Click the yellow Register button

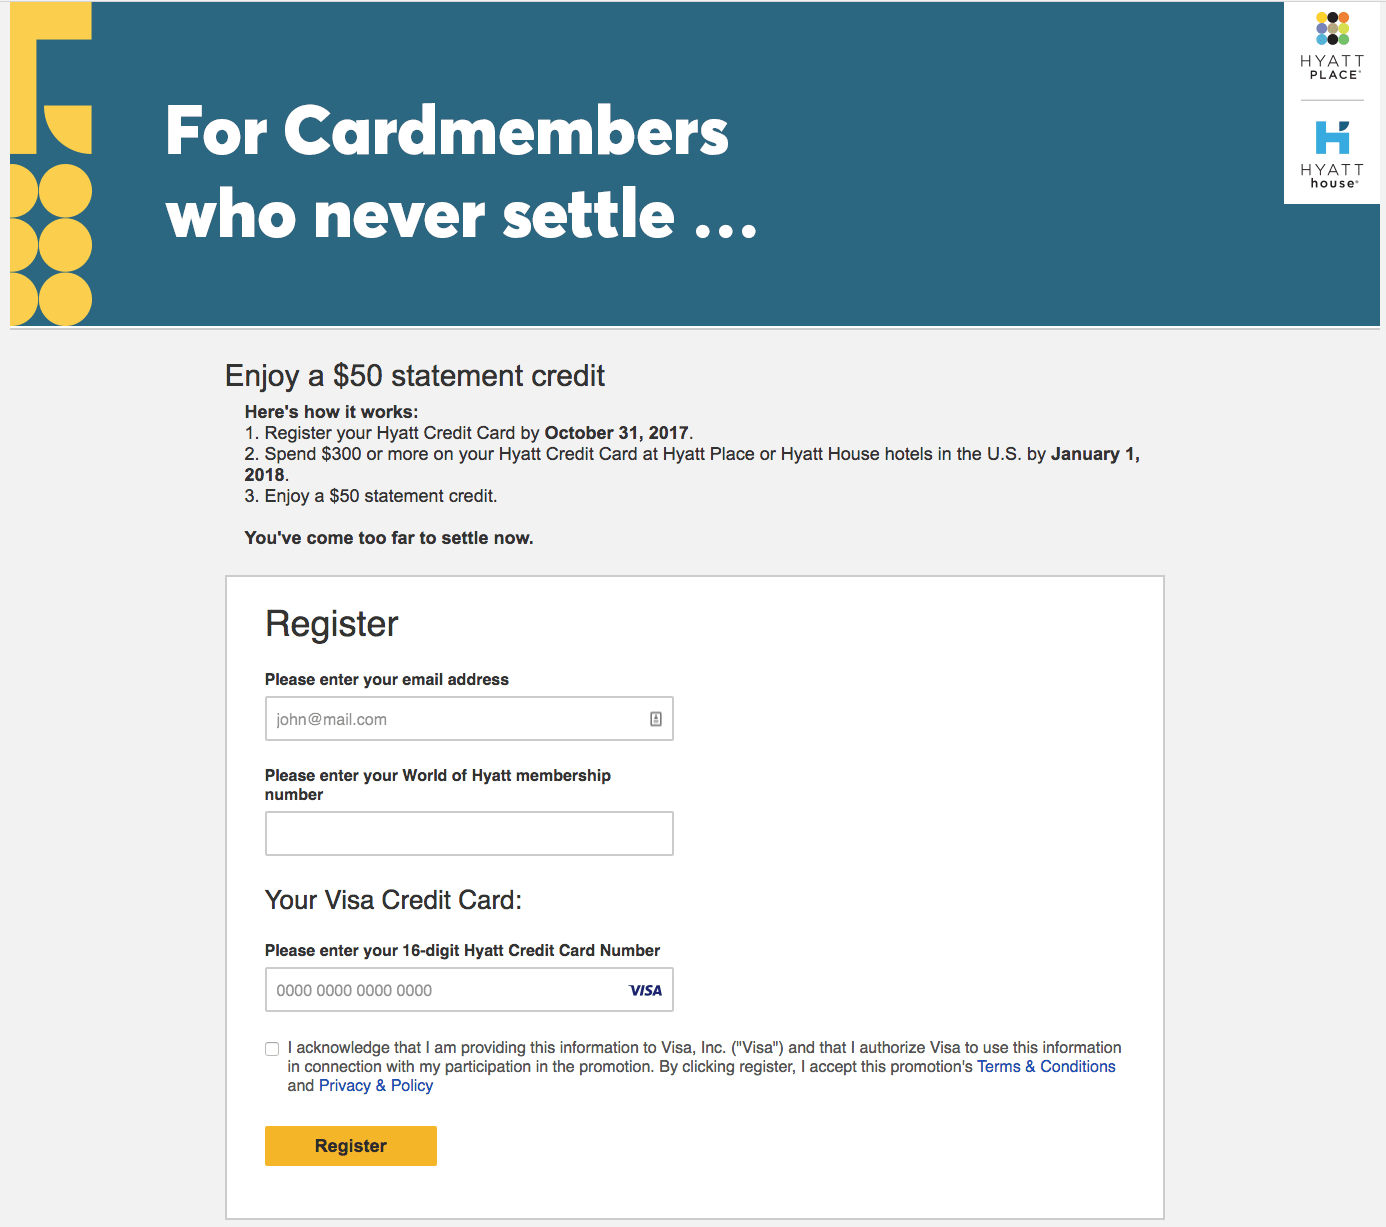pos(351,1146)
